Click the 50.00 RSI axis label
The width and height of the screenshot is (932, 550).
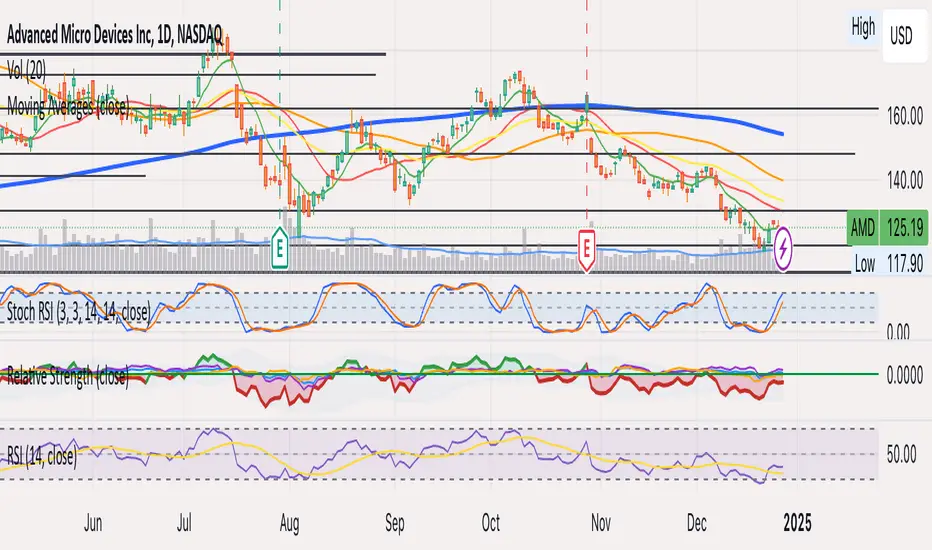(x=901, y=455)
